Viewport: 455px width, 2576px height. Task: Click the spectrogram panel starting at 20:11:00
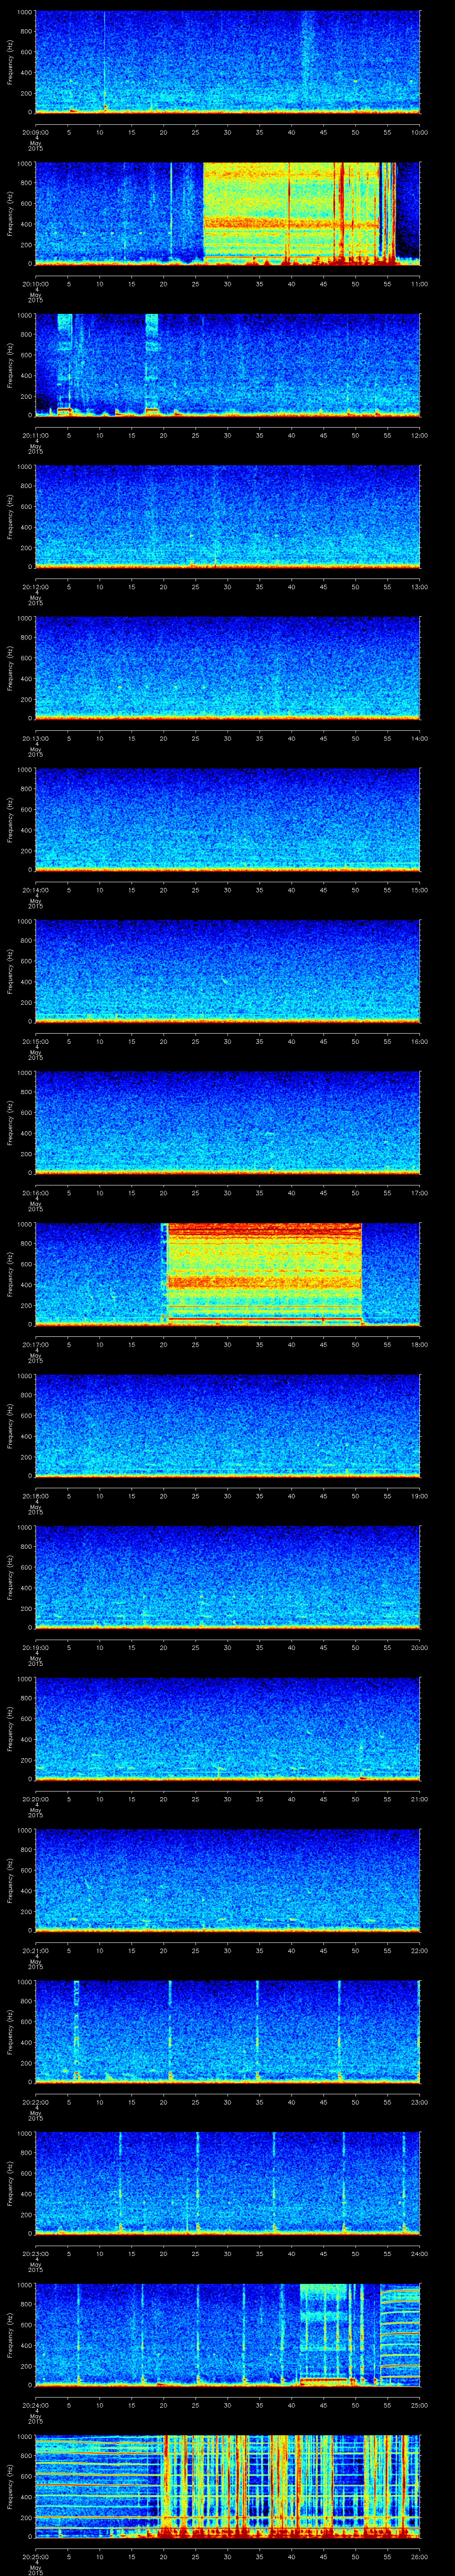pyautogui.click(x=227, y=365)
